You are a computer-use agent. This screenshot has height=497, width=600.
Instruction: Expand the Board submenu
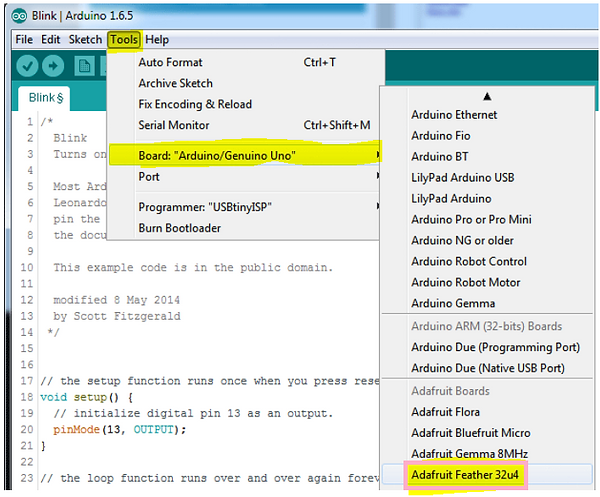click(245, 155)
